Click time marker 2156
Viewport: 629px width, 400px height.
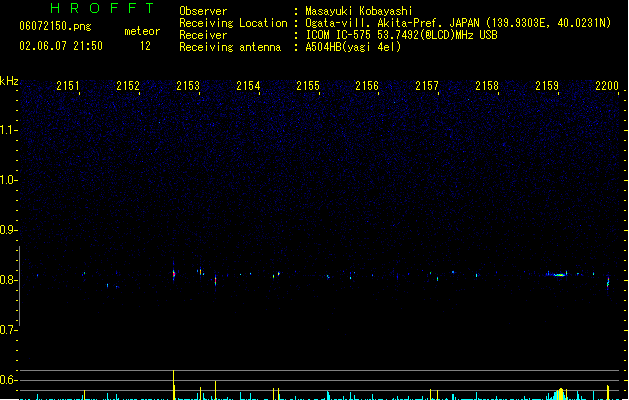pos(367,86)
